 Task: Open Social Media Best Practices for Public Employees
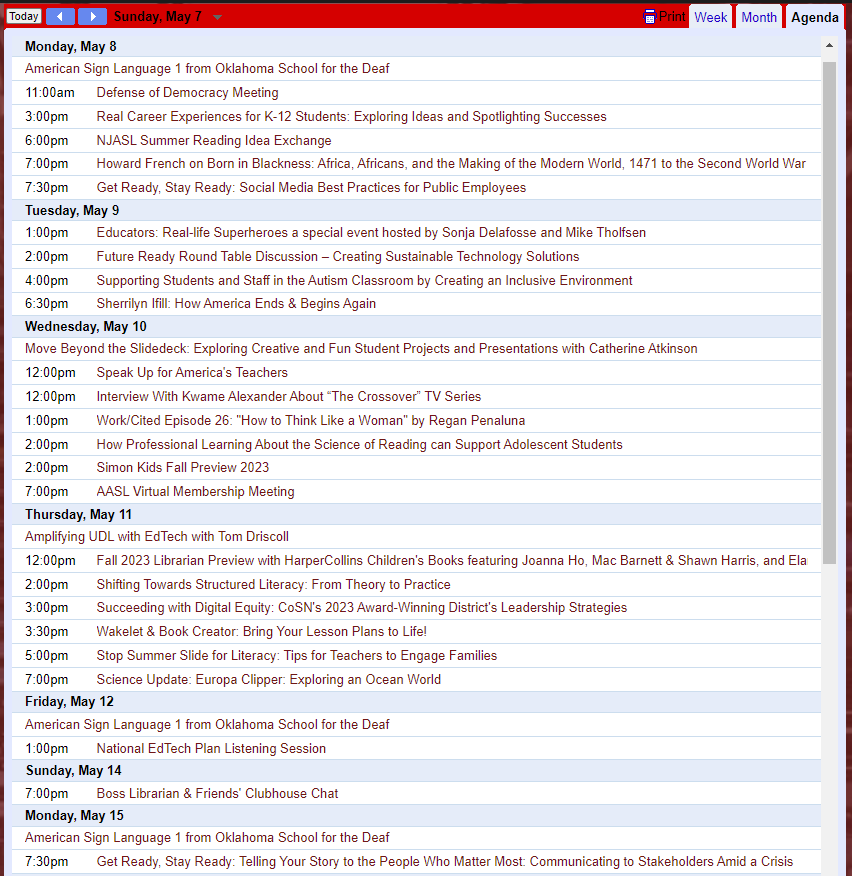pos(311,188)
